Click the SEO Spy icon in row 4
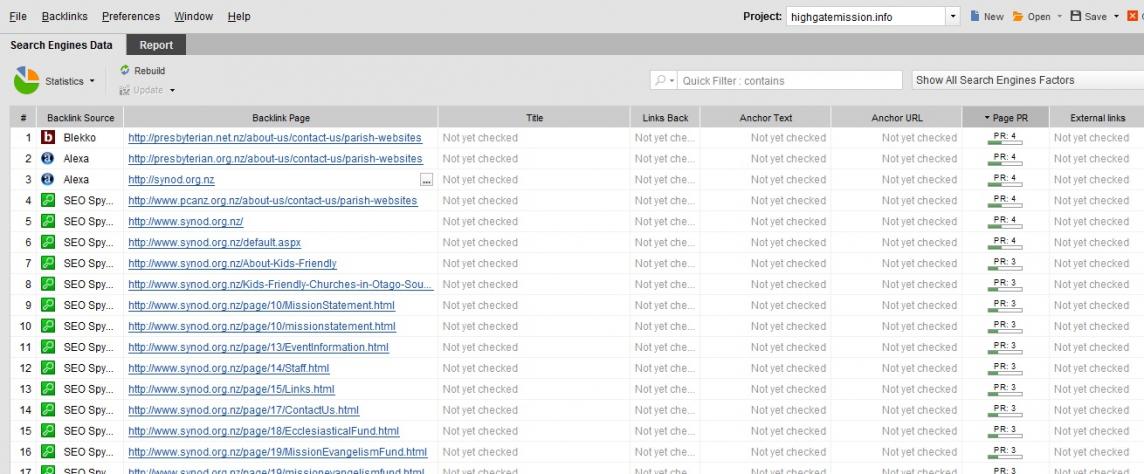This screenshot has width=1144, height=474. [47, 201]
